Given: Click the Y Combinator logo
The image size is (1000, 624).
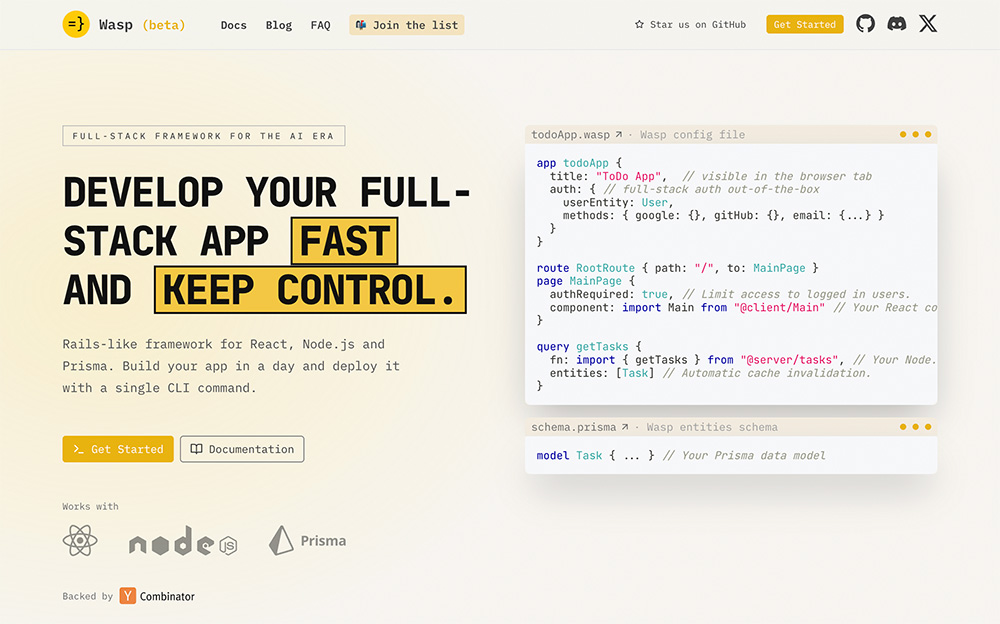Looking at the screenshot, I should (x=157, y=596).
